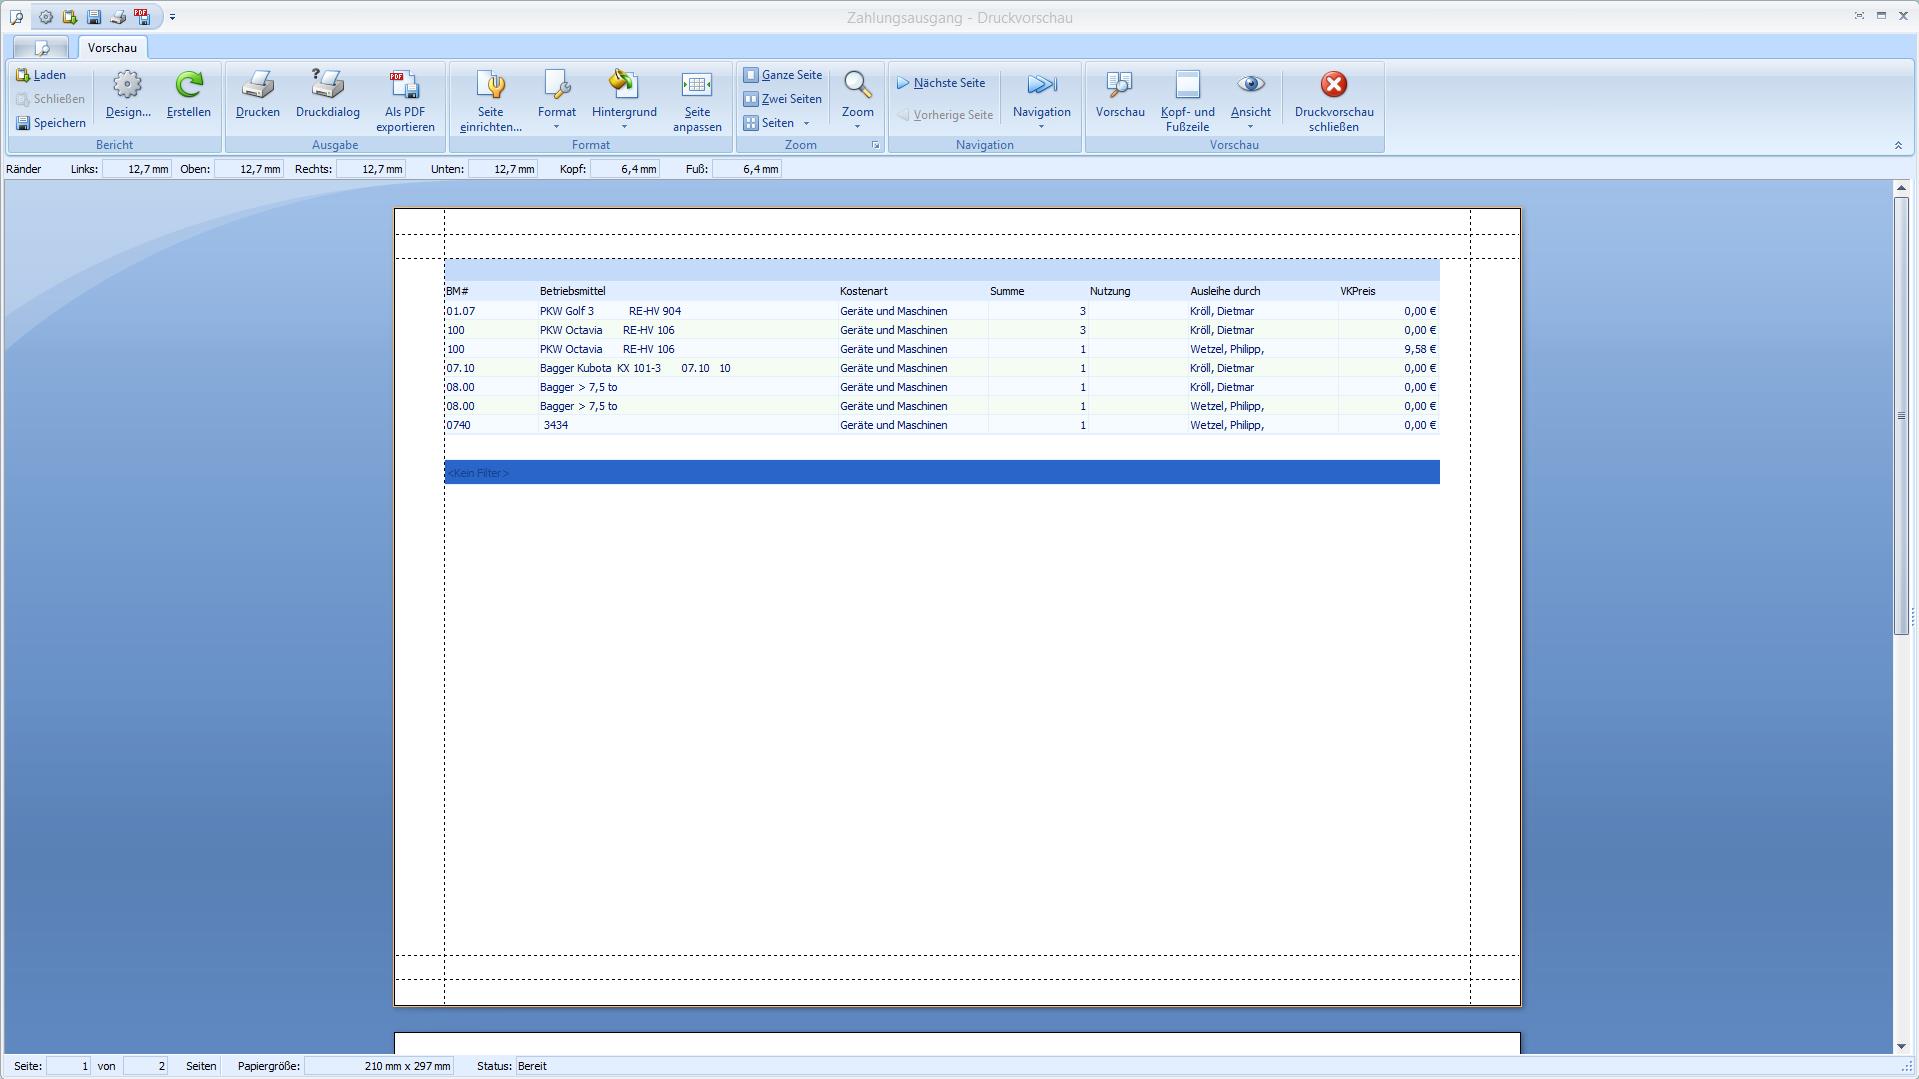Click the Vorherige Seite button
The width and height of the screenshot is (1919, 1079).
tap(945, 115)
